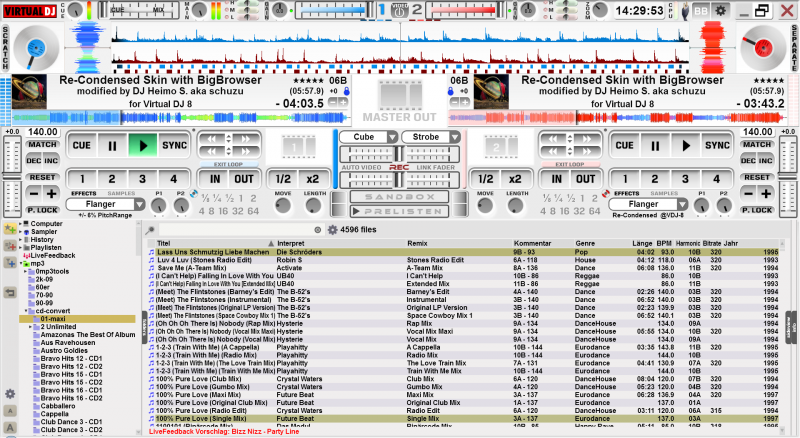Expand the 2 Unlimited folder
The image size is (800, 438).
pos(31,327)
